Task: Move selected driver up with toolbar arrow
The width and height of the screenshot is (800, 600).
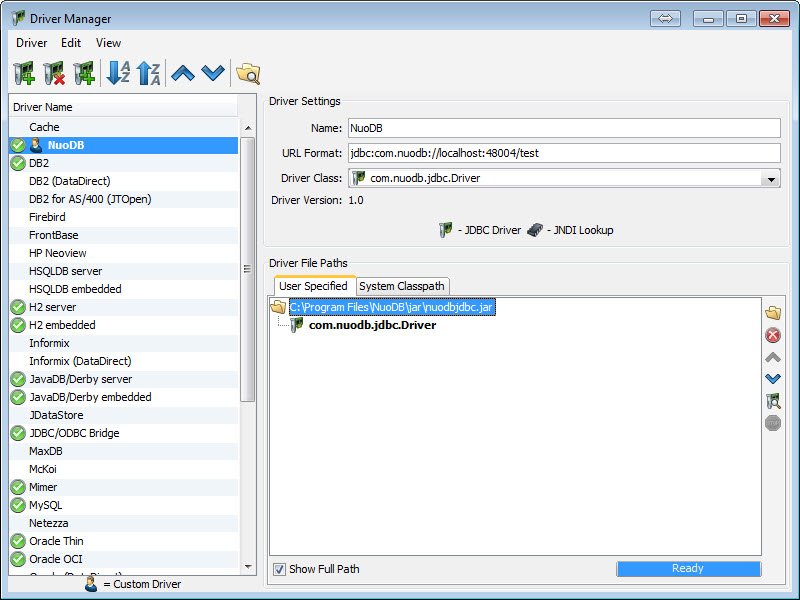Action: [x=183, y=73]
